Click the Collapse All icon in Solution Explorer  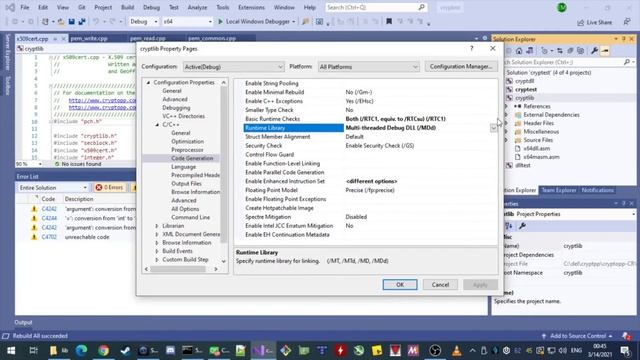pos(570,51)
